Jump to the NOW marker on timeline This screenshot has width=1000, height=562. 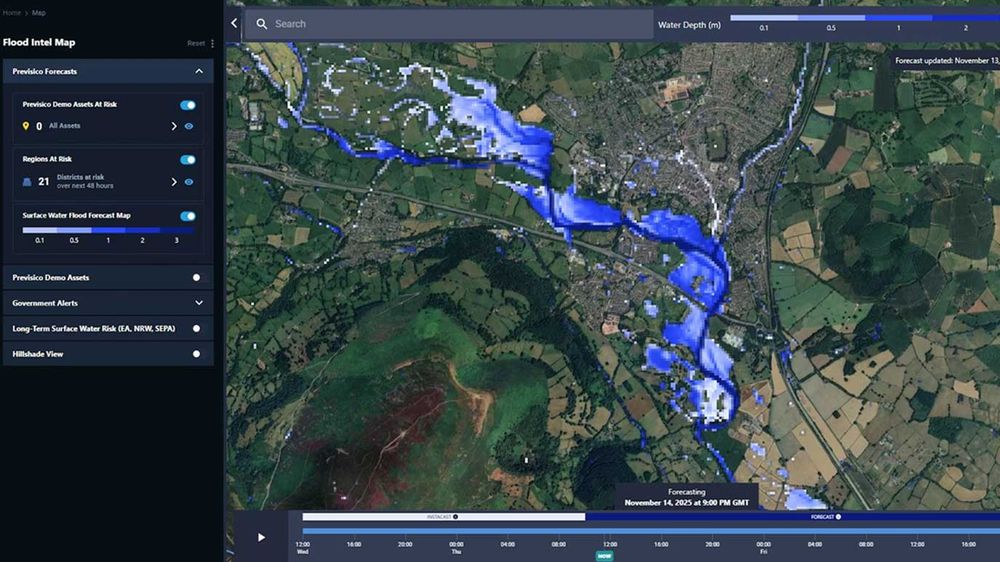pyautogui.click(x=604, y=556)
